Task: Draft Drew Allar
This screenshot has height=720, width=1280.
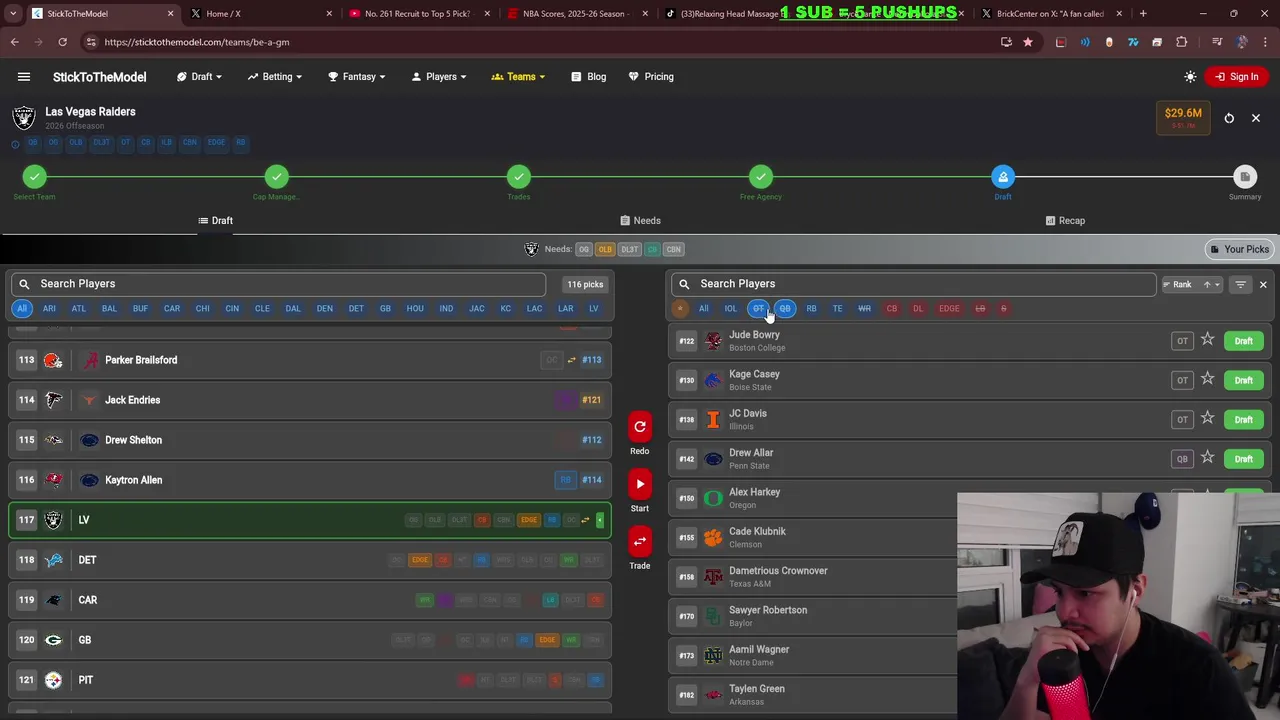Action: [1243, 459]
